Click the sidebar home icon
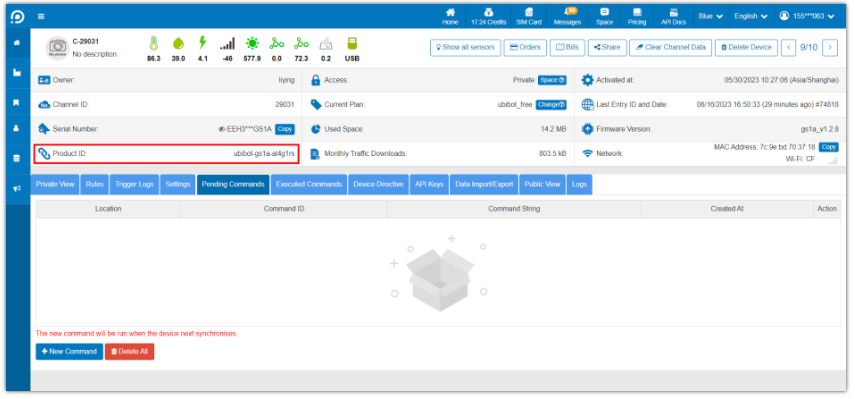This screenshot has width=855, height=399. click(x=17, y=43)
